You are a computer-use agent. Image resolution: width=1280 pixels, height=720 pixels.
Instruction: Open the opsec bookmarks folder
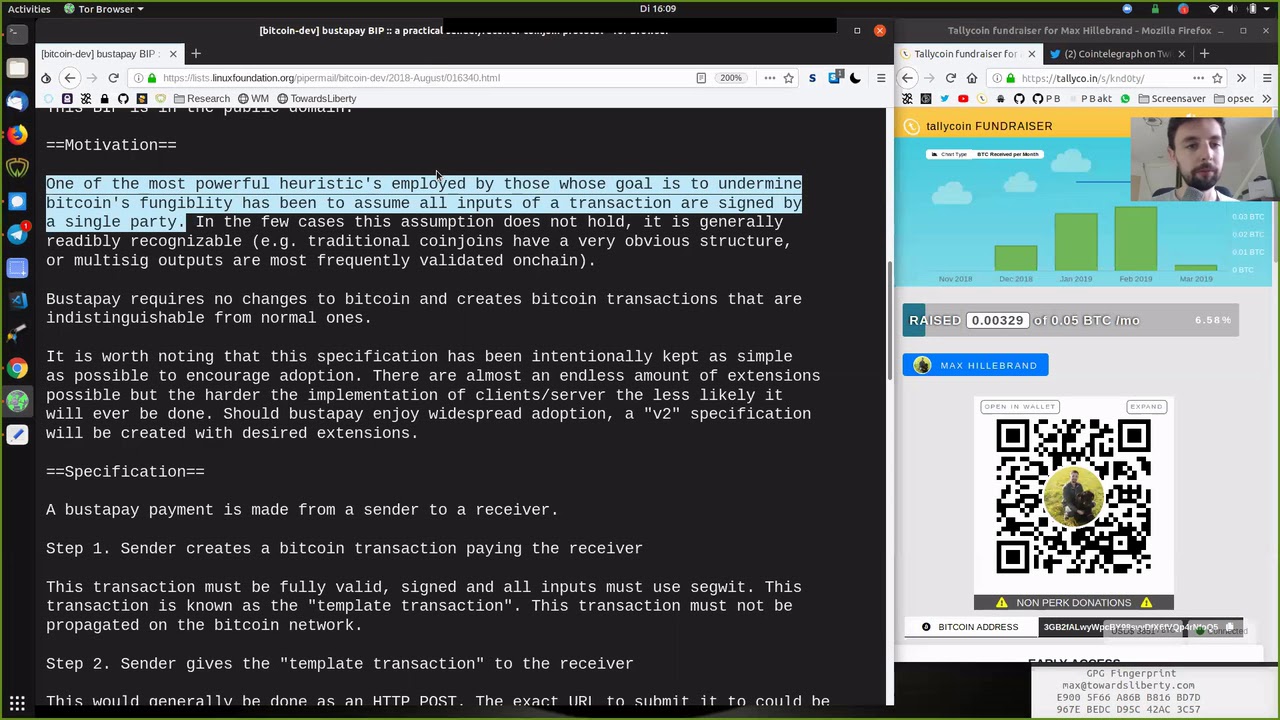[x=1233, y=99]
